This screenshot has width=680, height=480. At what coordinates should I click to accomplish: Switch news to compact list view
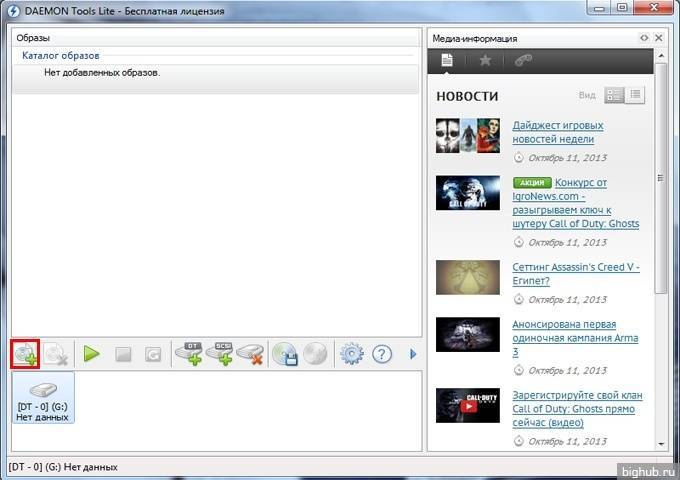[x=635, y=95]
